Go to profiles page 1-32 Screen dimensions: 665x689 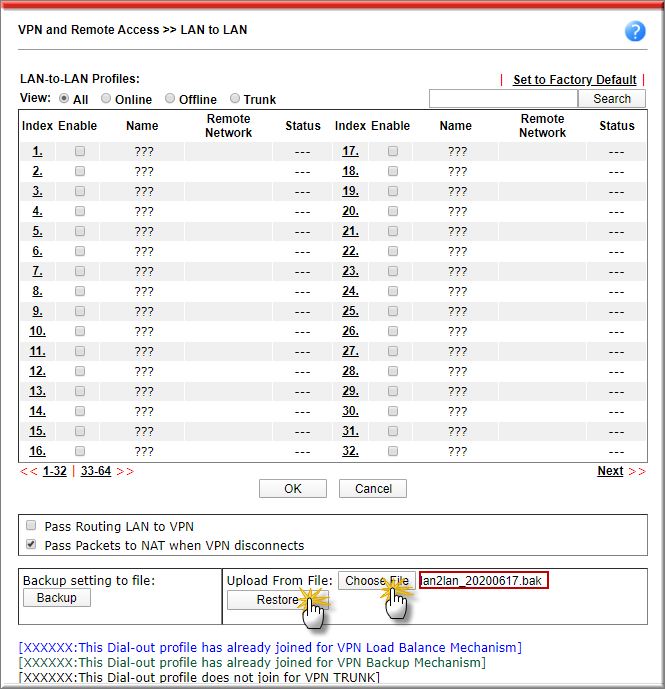click(x=55, y=471)
